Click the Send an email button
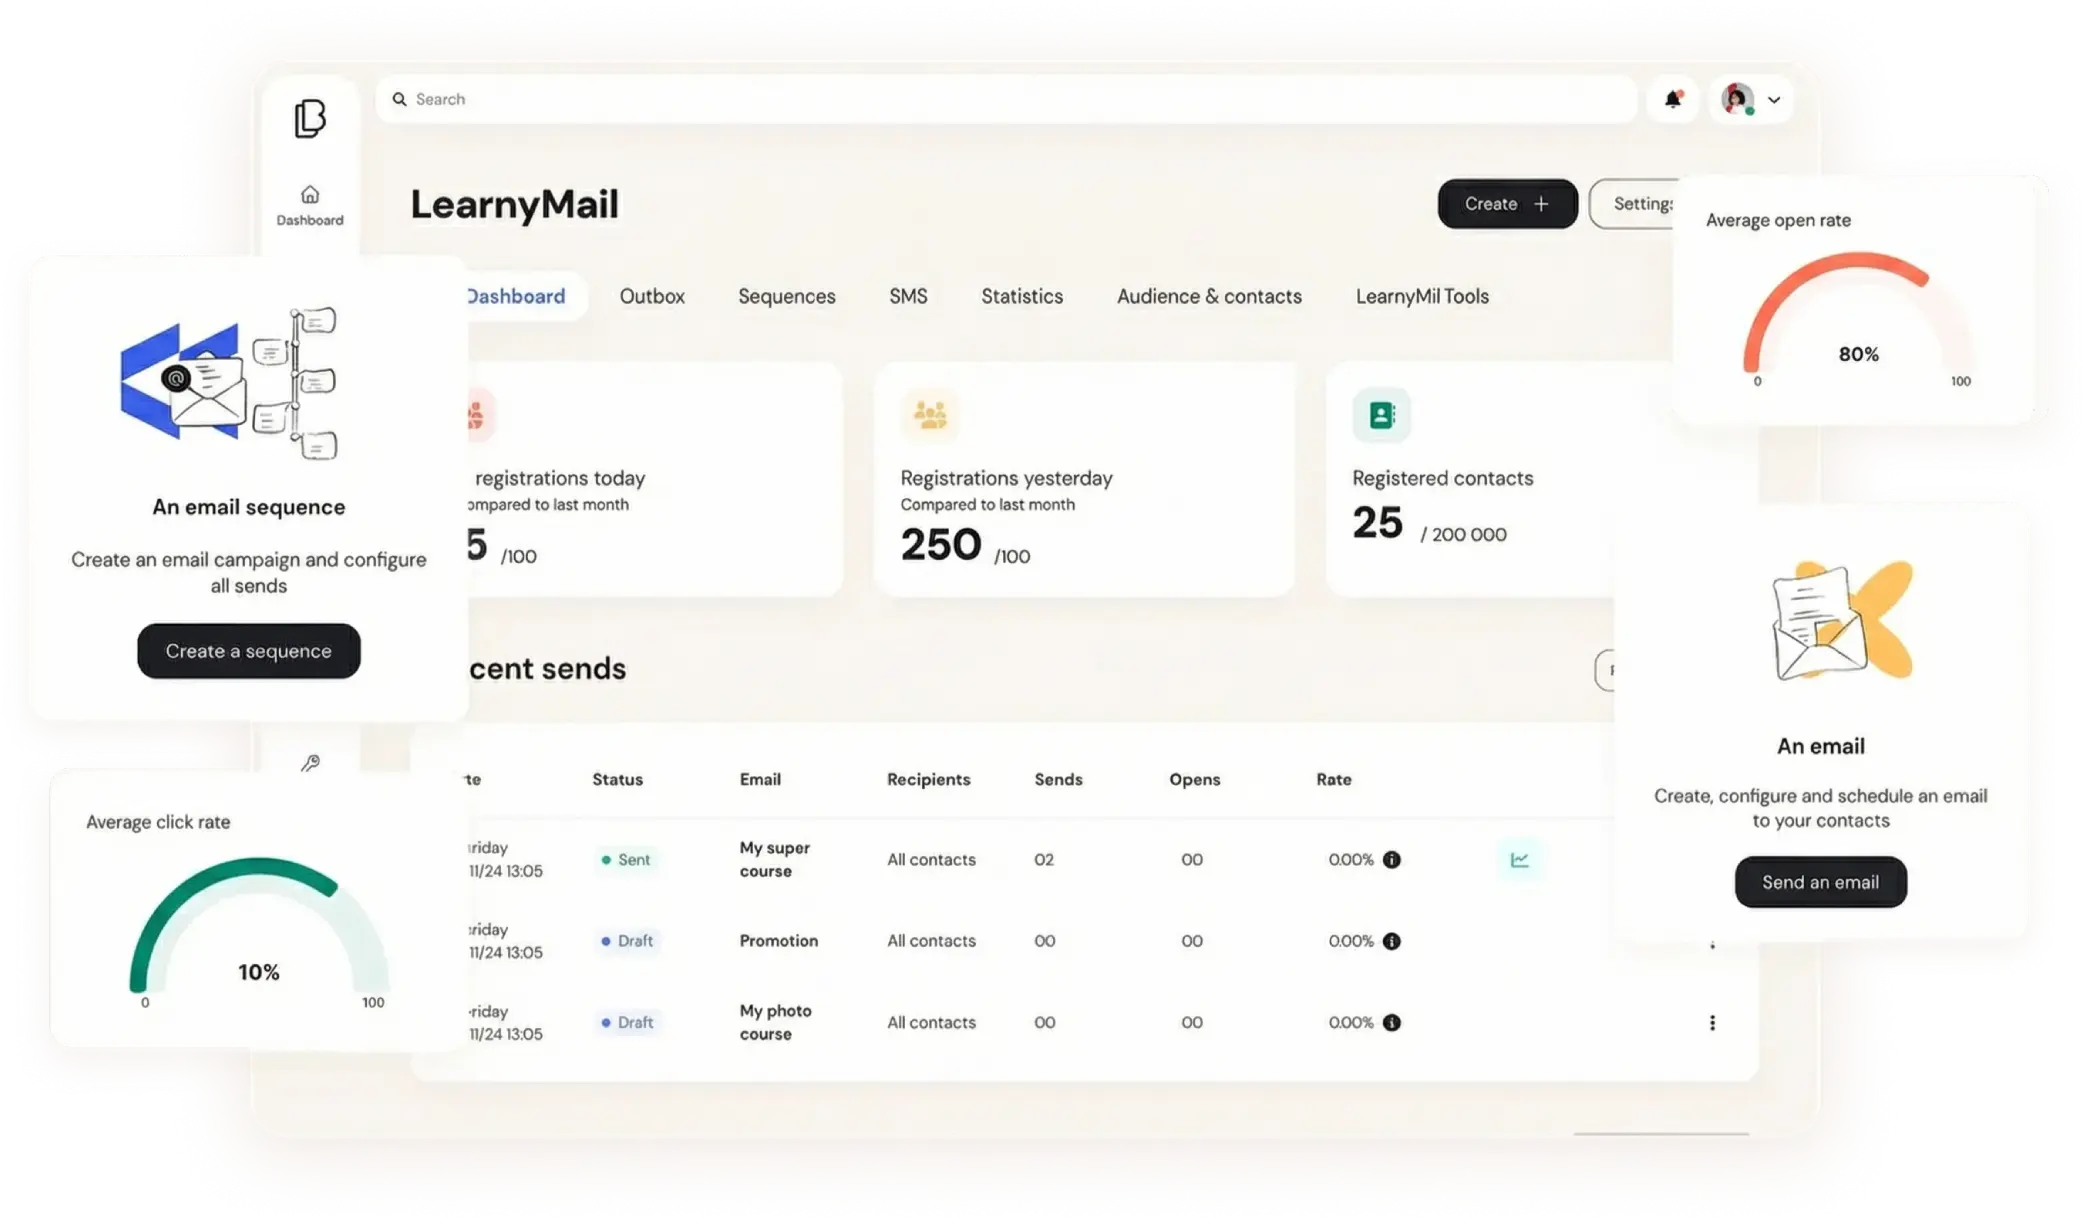 tap(1820, 882)
